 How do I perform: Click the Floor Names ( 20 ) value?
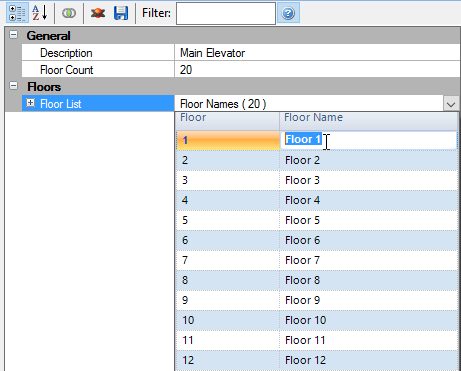tap(309, 104)
